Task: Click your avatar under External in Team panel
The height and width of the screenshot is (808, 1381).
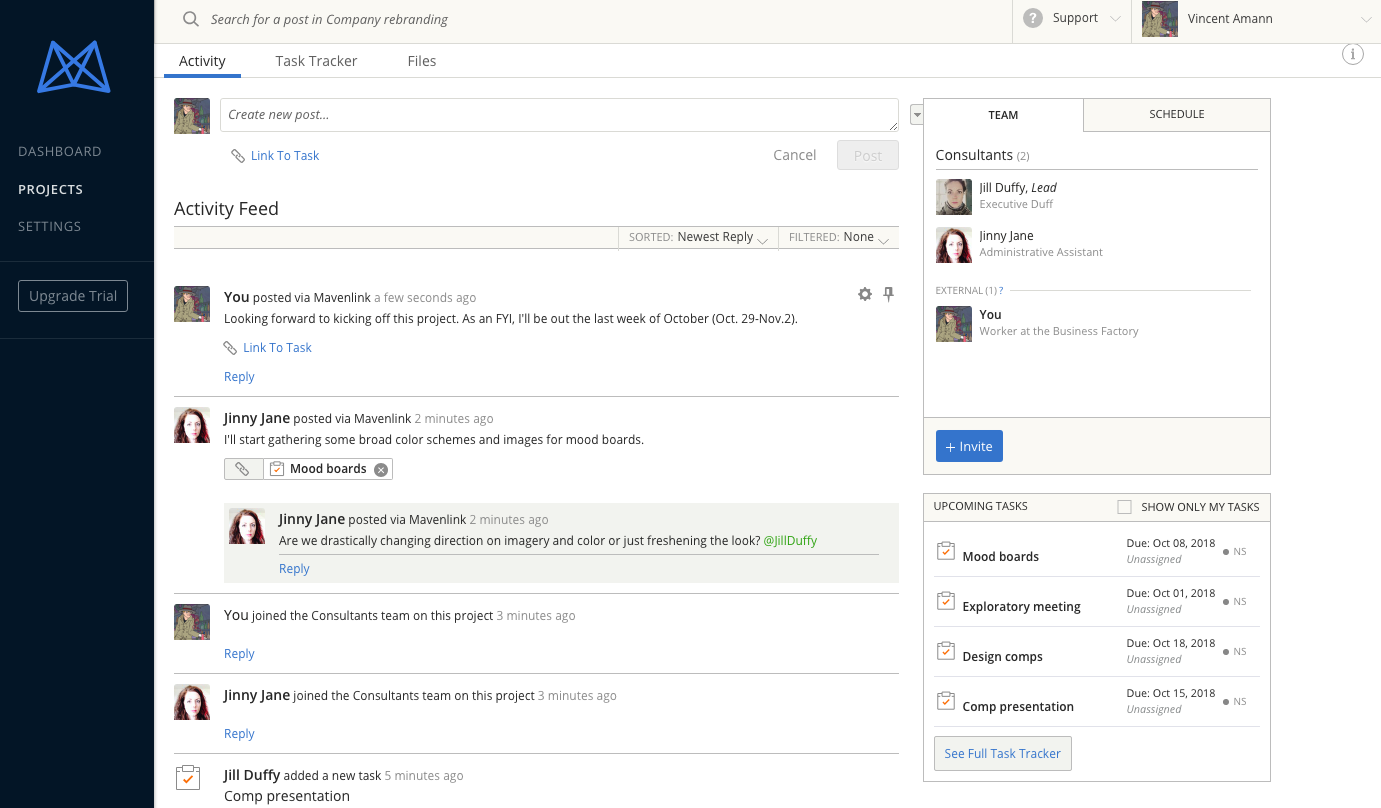Action: 954,324
